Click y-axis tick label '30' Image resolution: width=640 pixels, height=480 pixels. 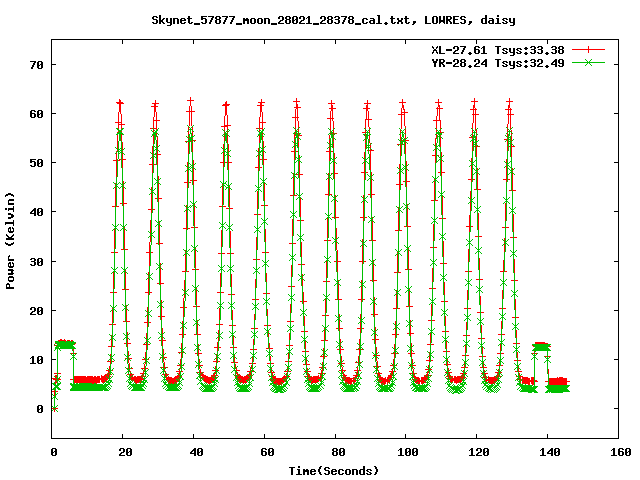tap(37, 262)
